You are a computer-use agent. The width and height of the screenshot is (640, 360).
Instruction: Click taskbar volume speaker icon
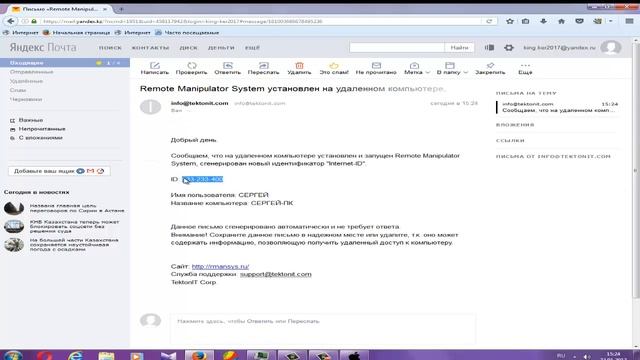click(x=587, y=356)
